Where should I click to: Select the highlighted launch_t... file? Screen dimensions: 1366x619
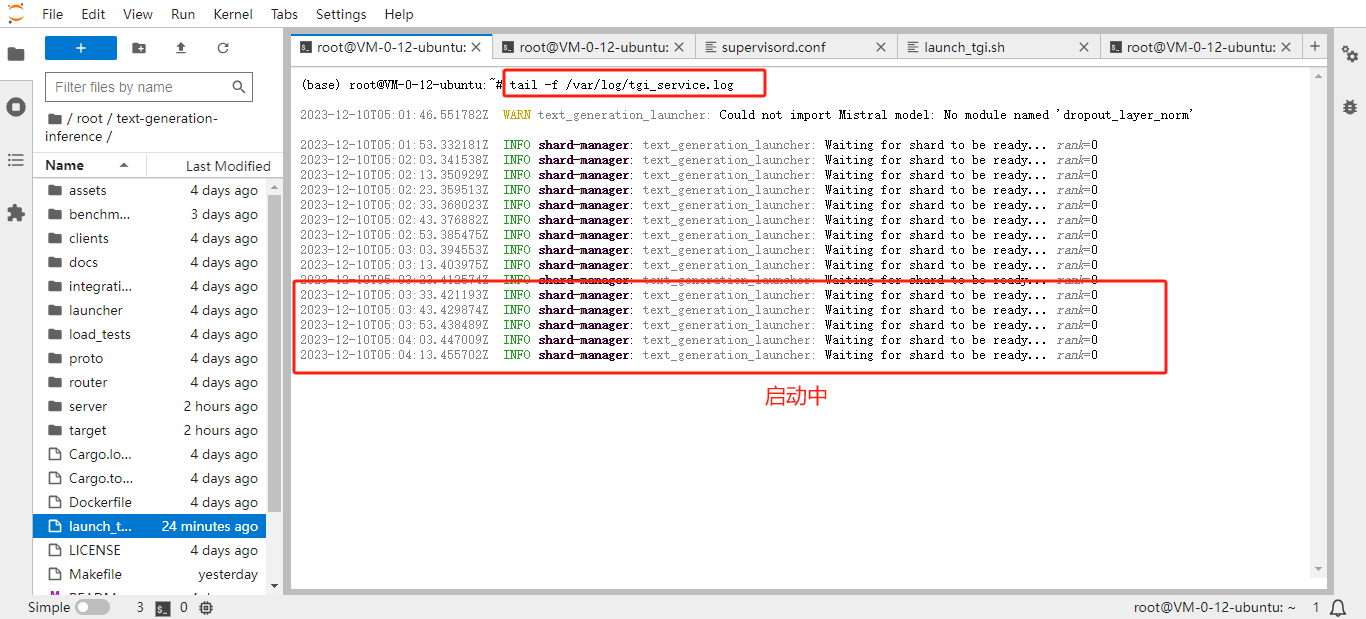[150, 526]
